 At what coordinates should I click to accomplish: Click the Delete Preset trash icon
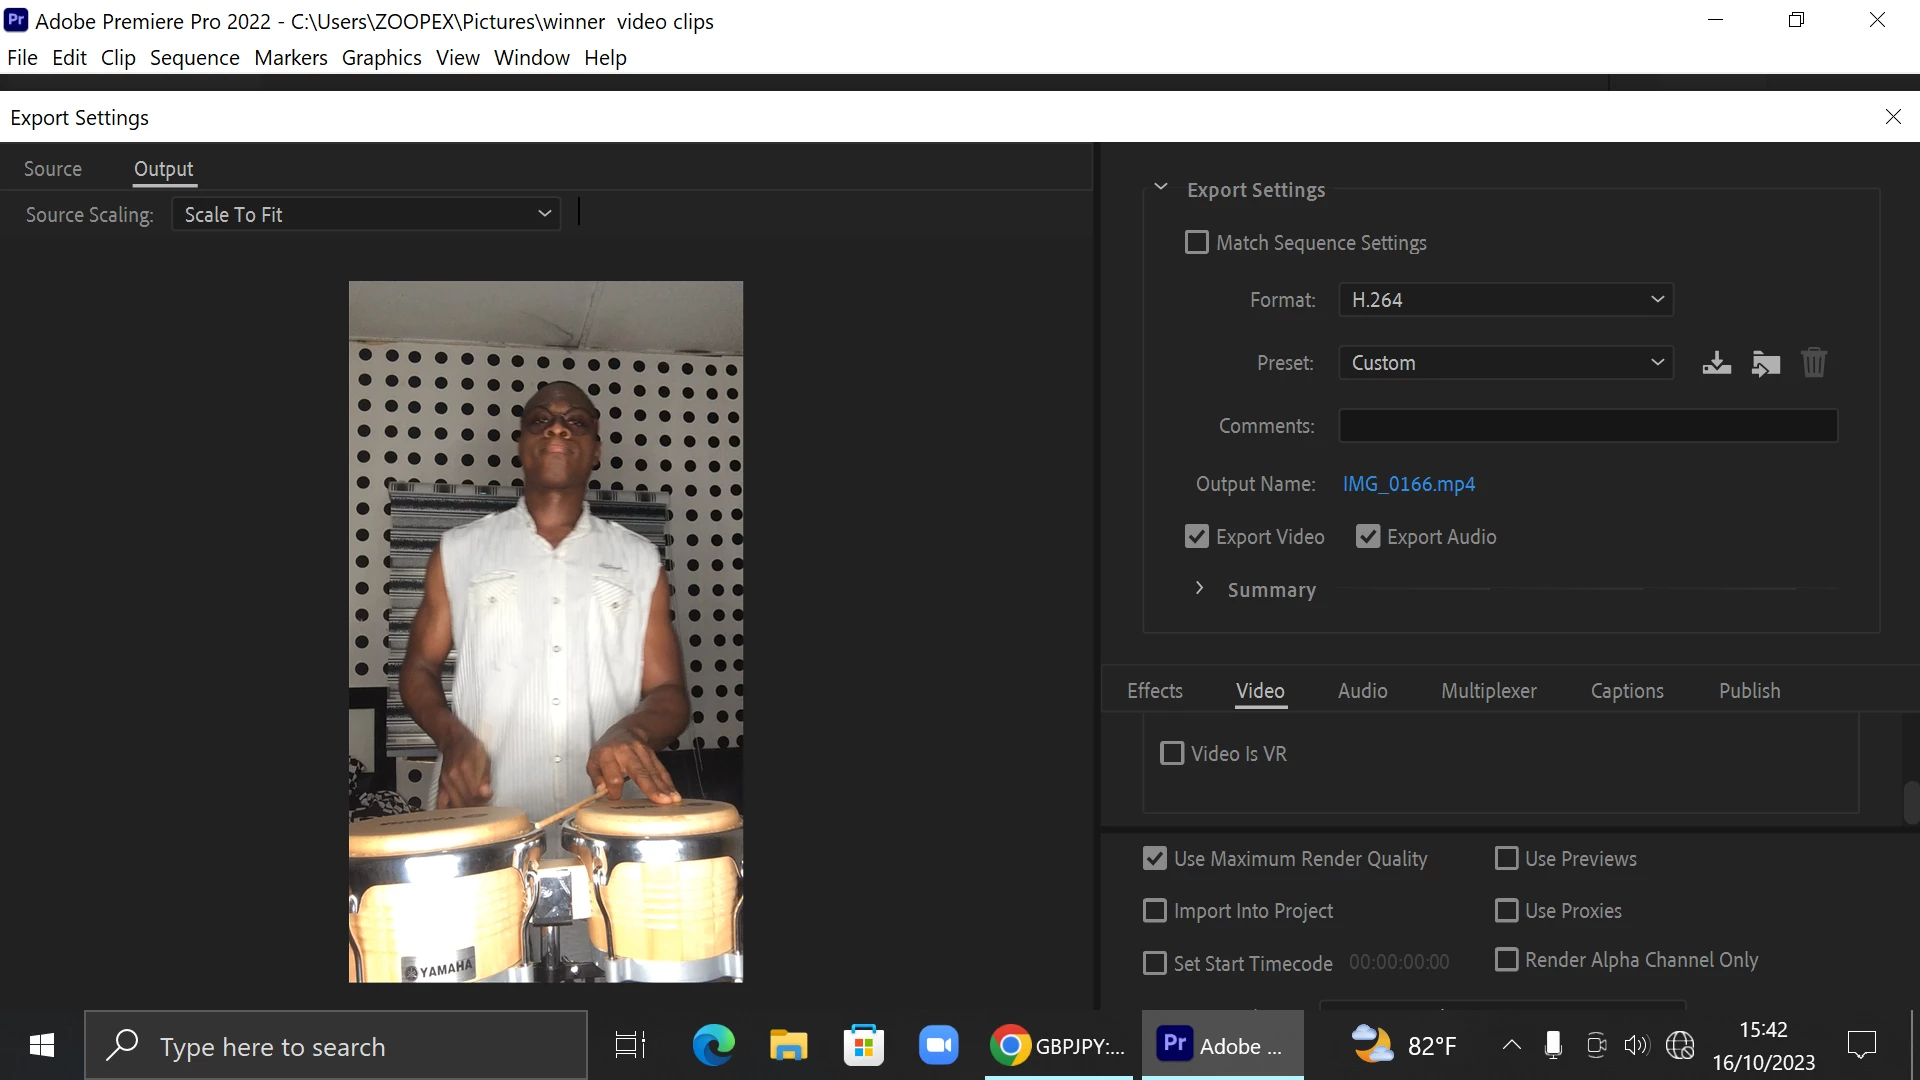pos(1814,363)
